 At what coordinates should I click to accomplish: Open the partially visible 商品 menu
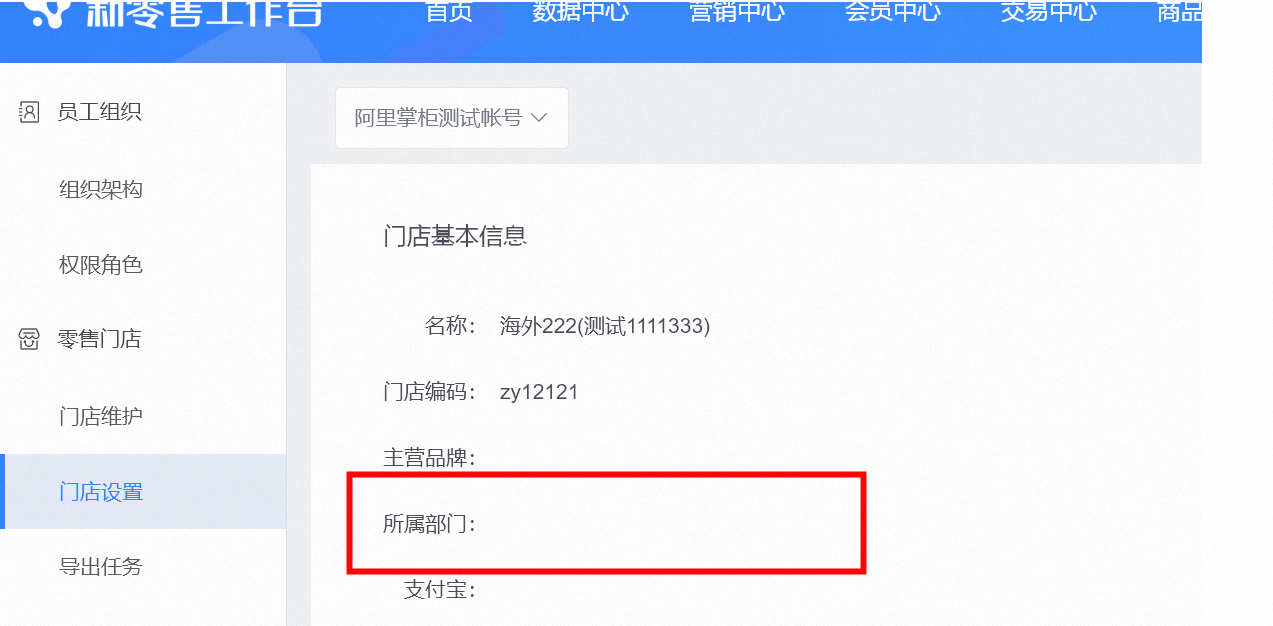click(x=1179, y=11)
